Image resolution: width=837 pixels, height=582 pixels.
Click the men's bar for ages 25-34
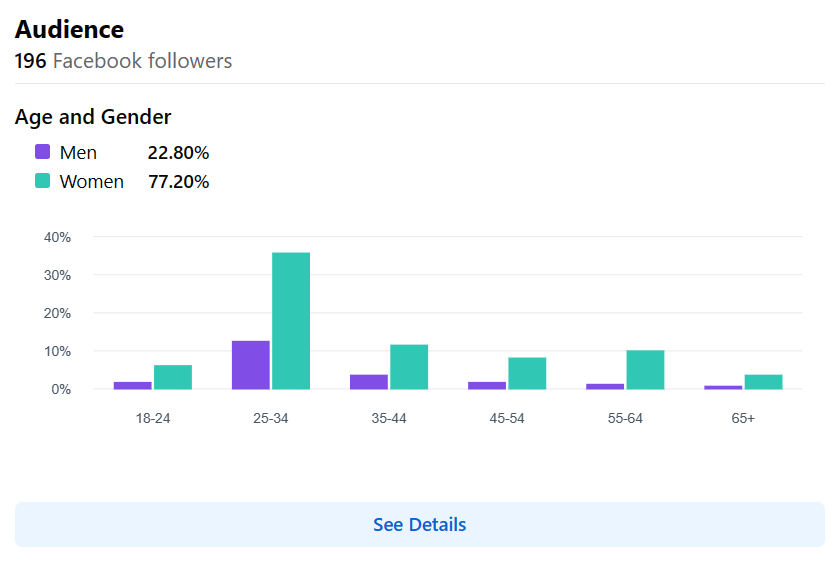pyautogui.click(x=251, y=365)
